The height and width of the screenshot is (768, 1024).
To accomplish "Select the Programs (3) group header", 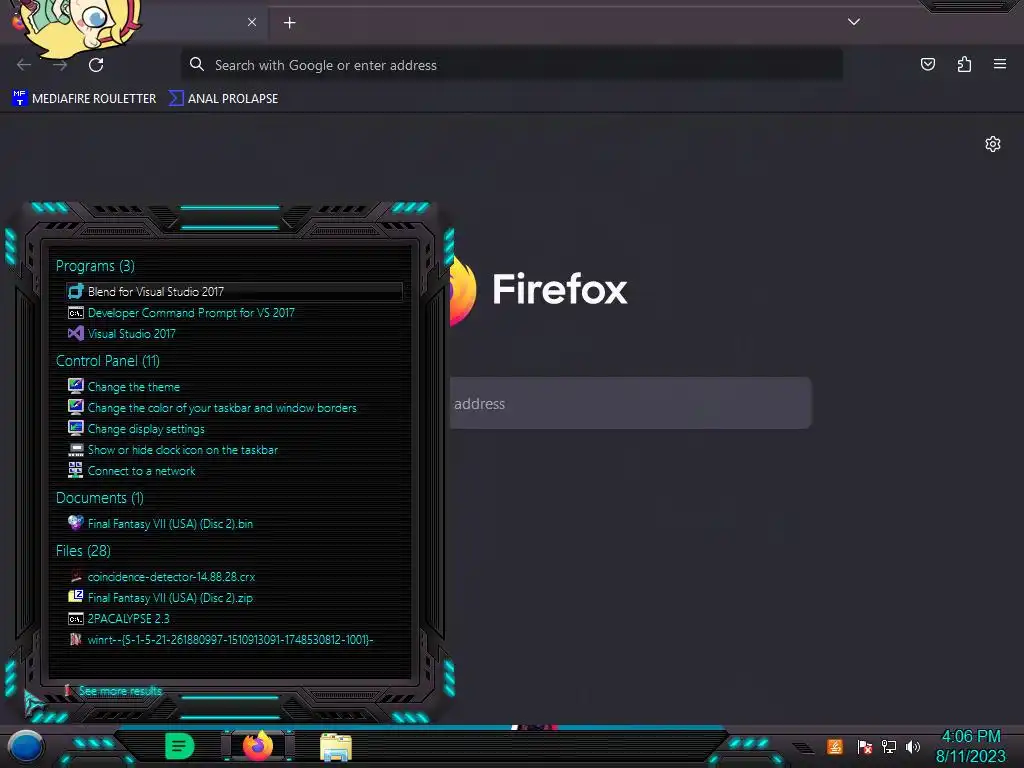I will 95,266.
